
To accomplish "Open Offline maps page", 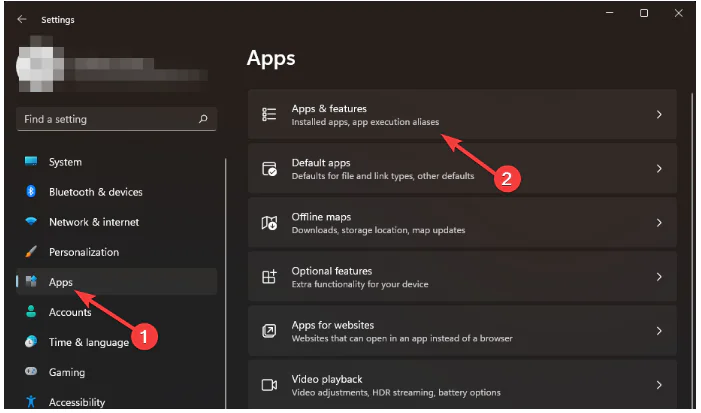I will 462,223.
